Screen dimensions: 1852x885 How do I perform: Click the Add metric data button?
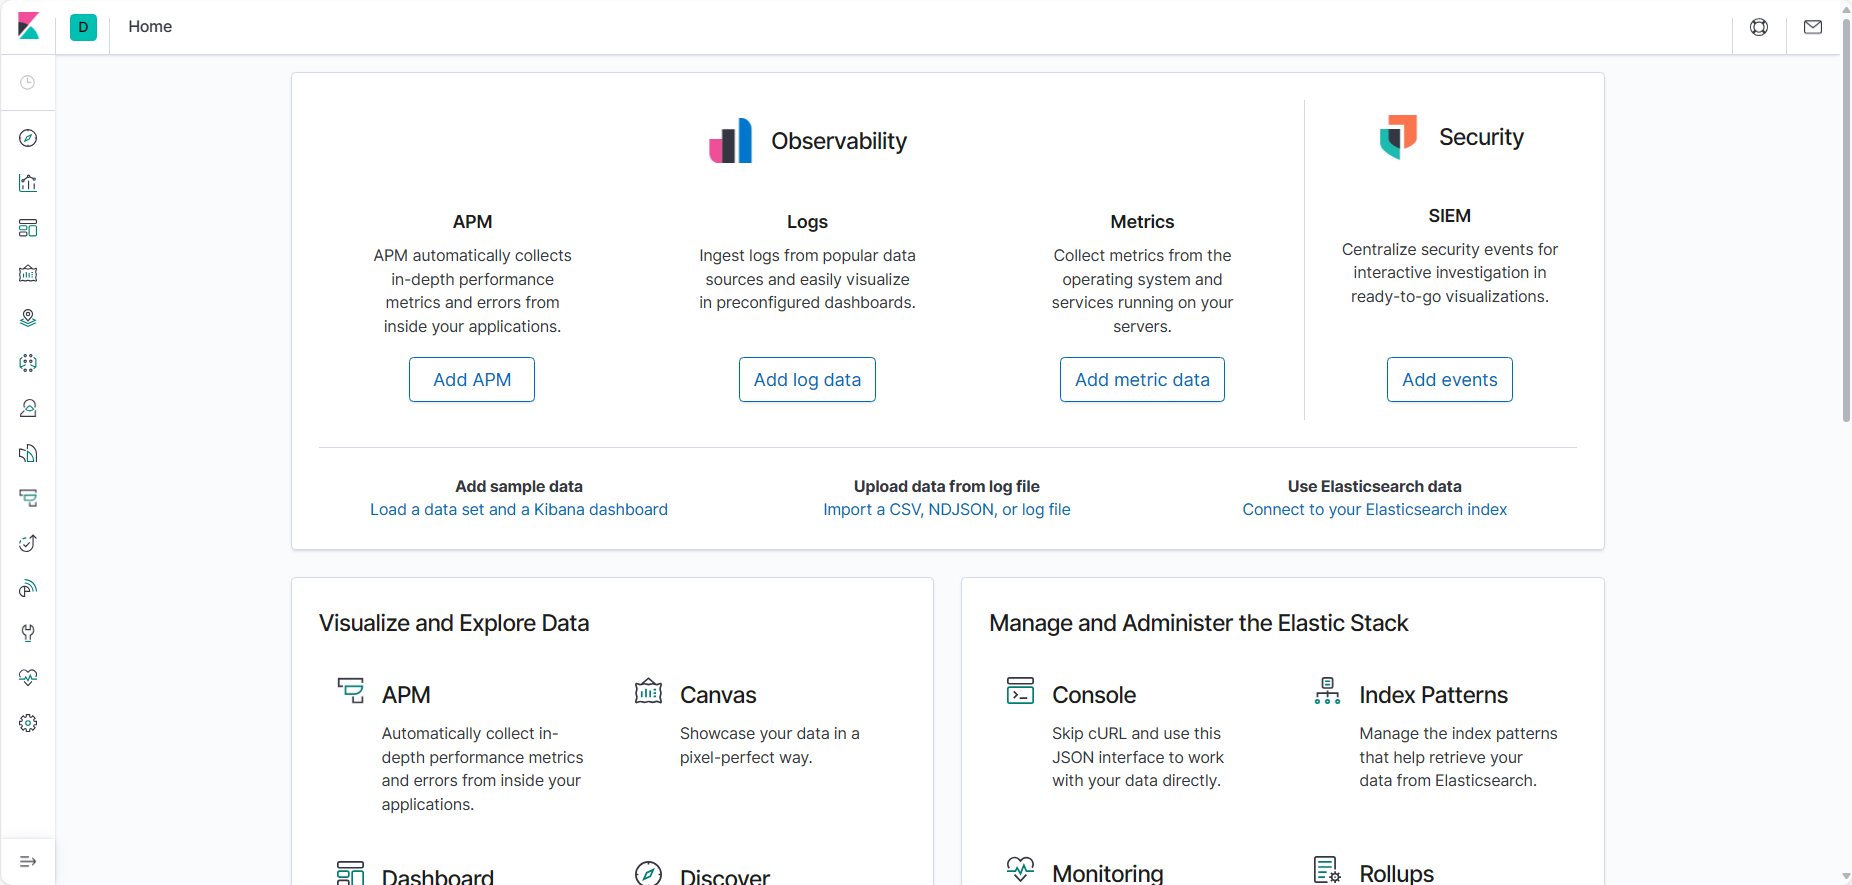[x=1142, y=380]
